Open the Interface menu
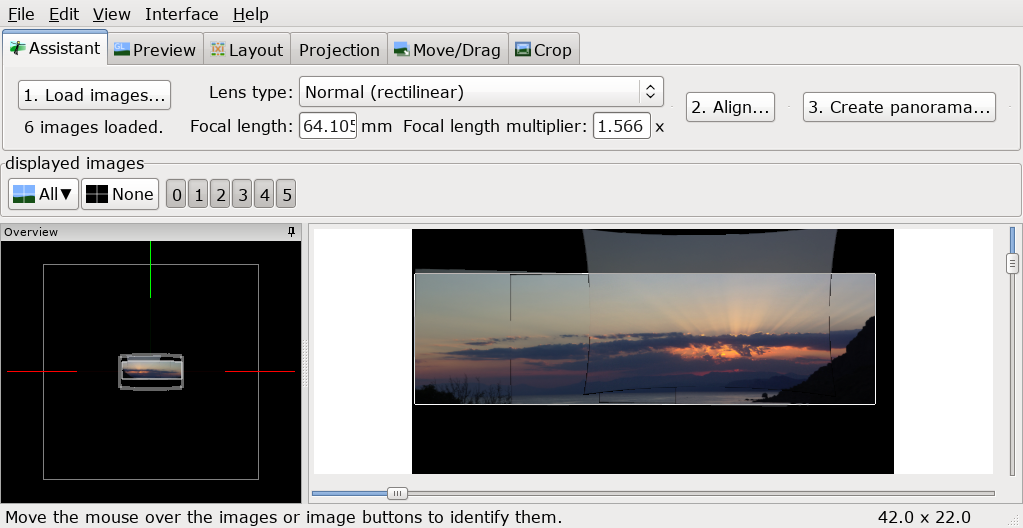Image resolution: width=1023 pixels, height=528 pixels. click(181, 14)
